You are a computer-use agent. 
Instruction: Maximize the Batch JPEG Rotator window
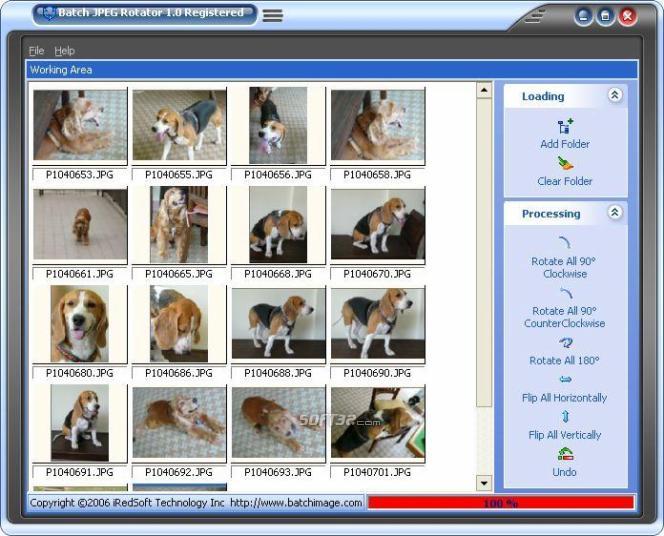tap(606, 17)
